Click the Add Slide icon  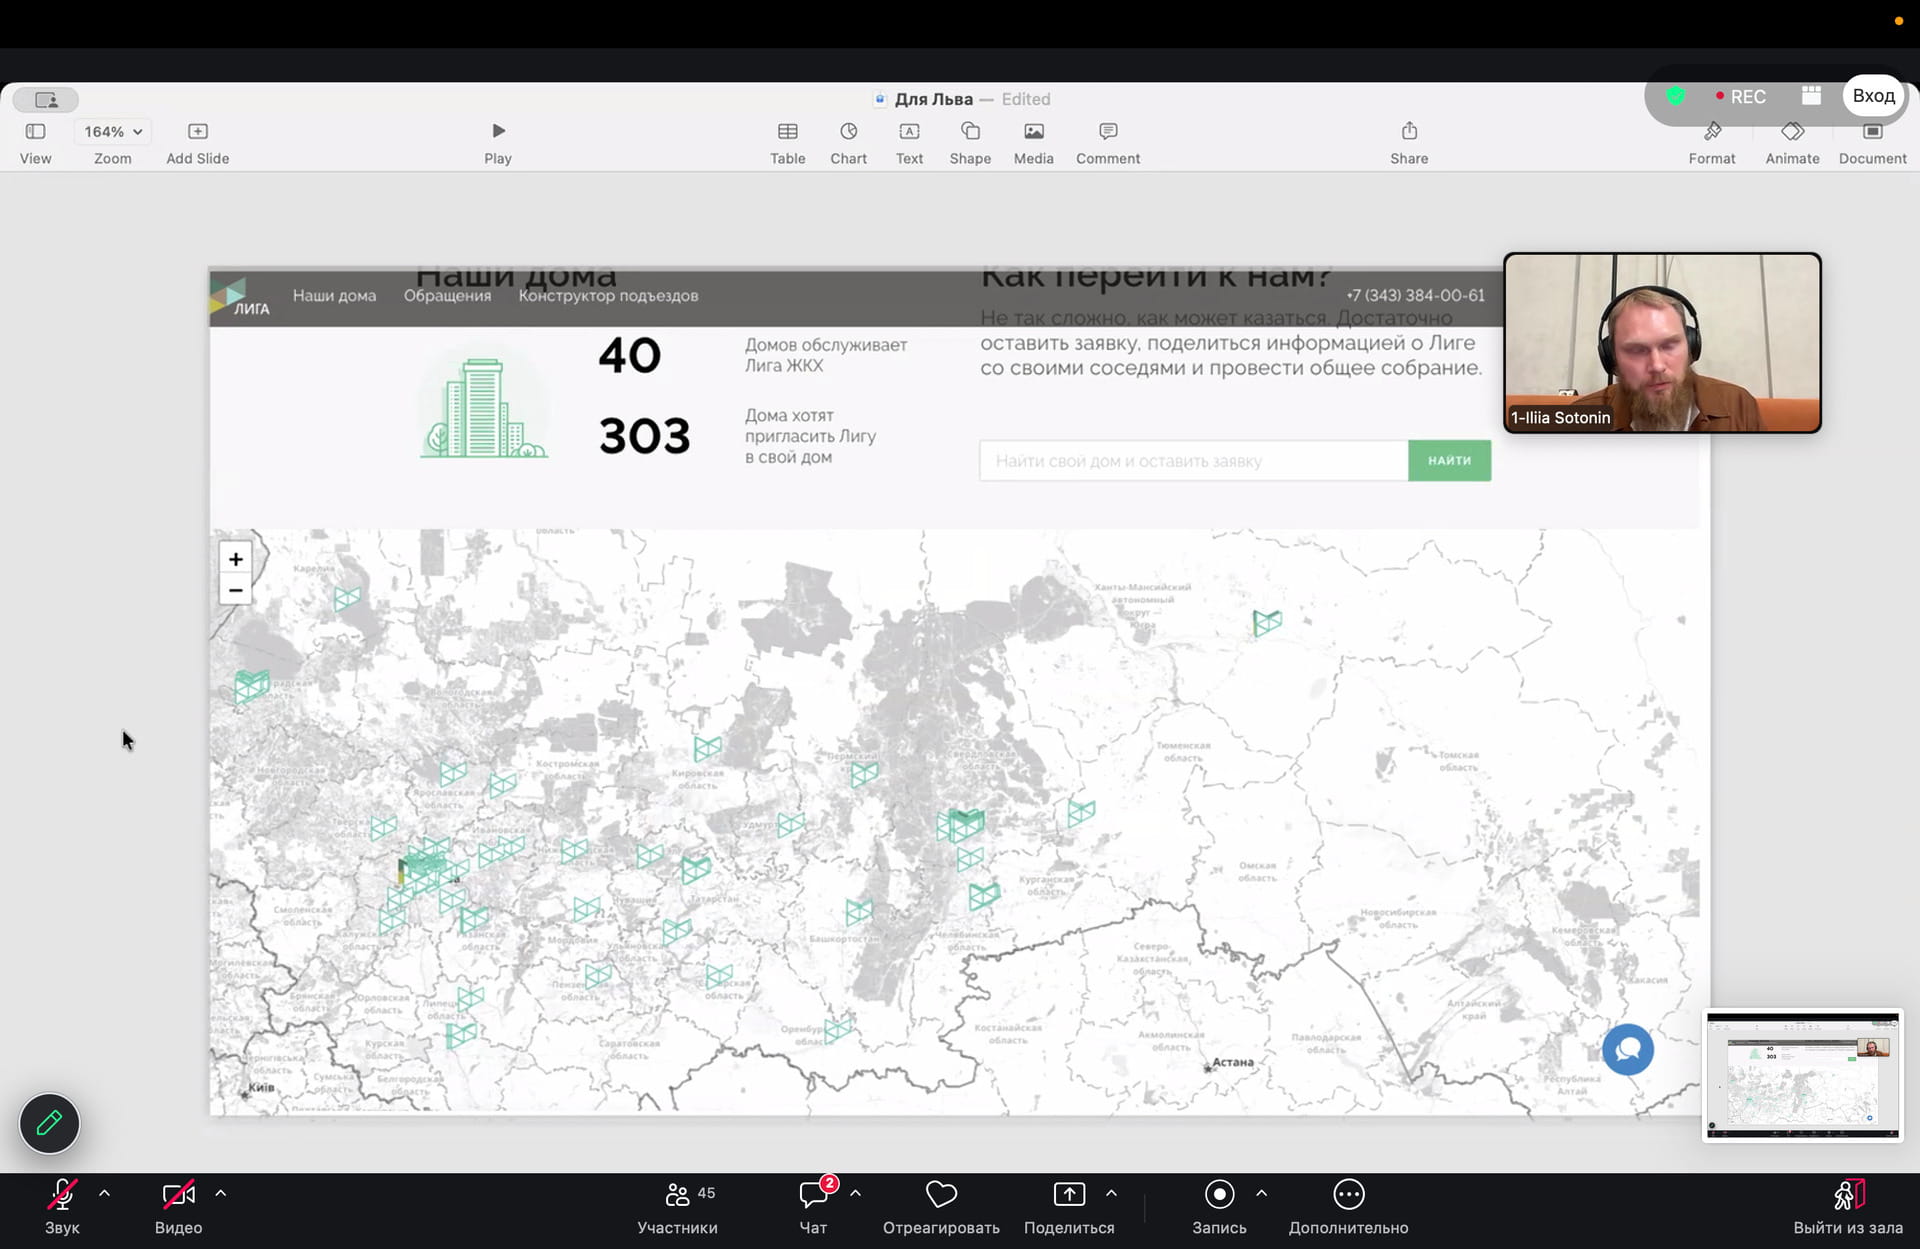point(197,132)
